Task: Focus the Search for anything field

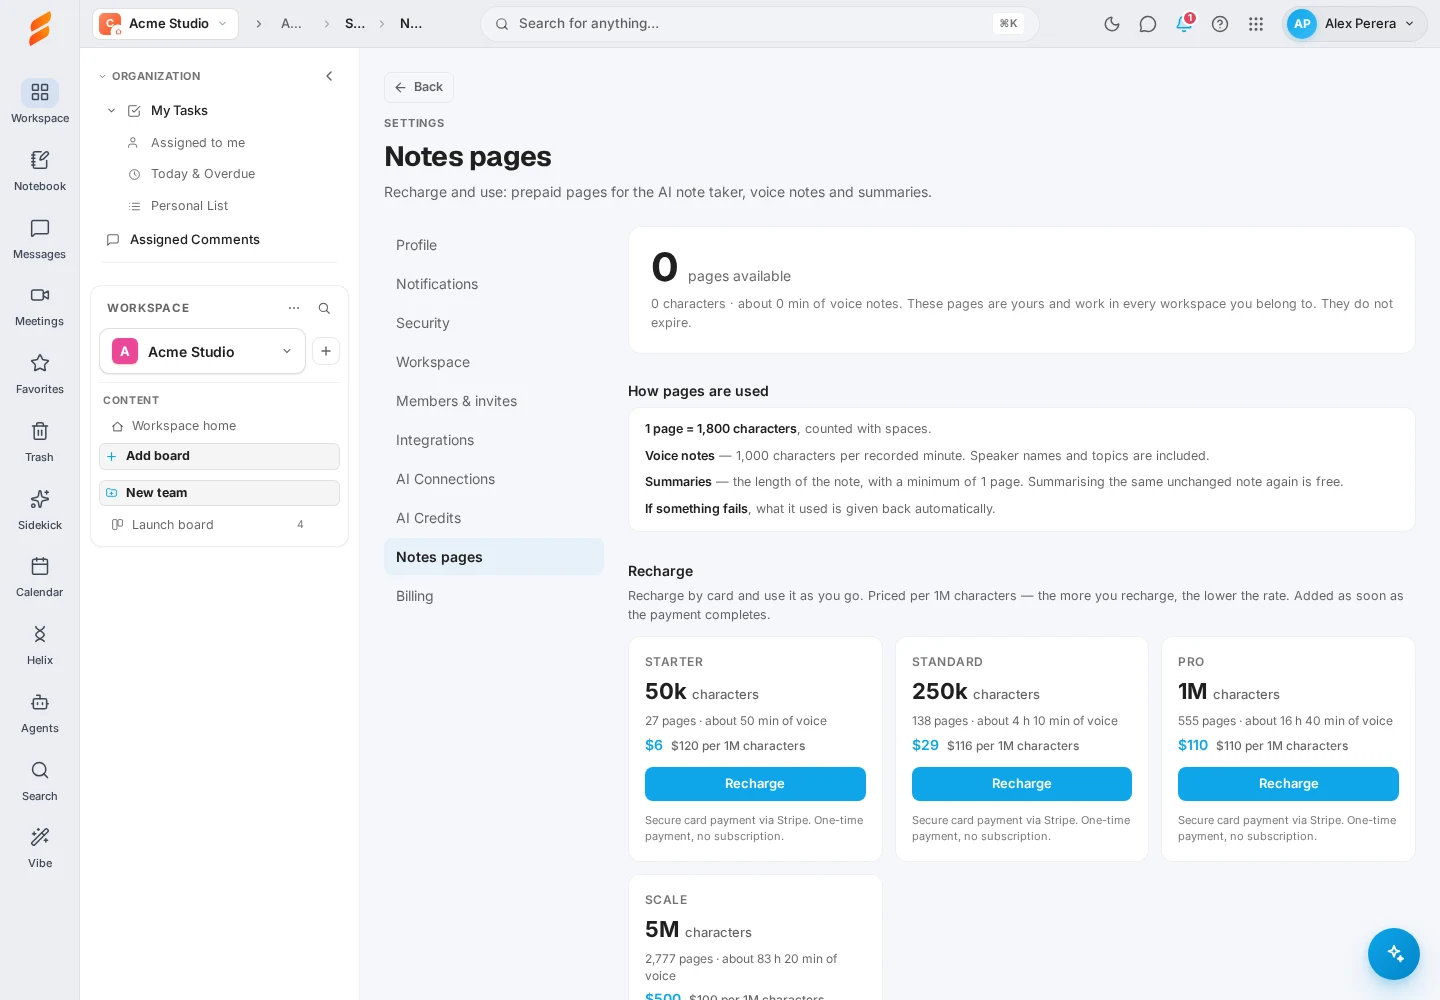Action: pos(760,24)
